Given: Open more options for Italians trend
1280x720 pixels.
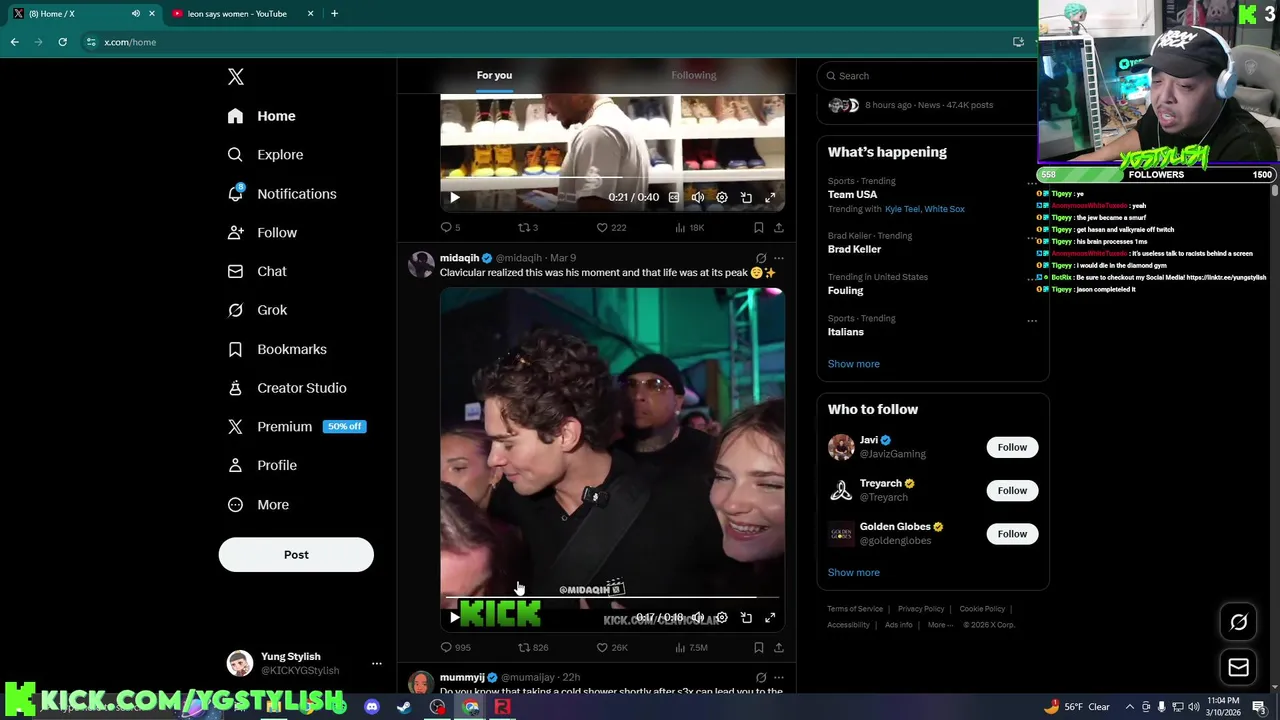Looking at the screenshot, I should (x=1032, y=321).
